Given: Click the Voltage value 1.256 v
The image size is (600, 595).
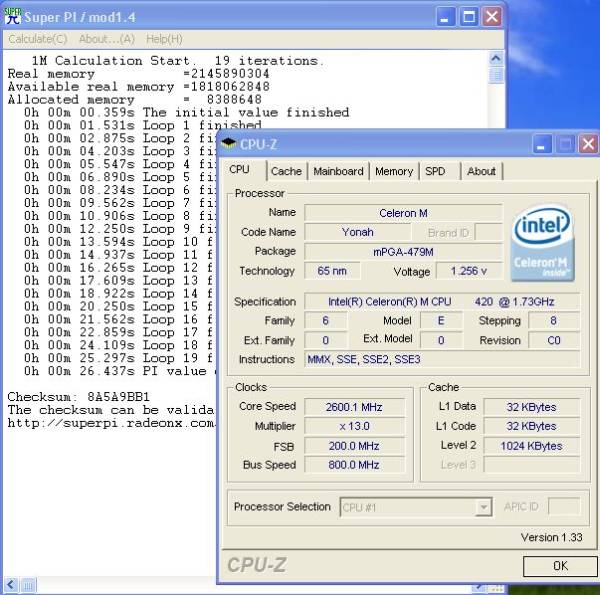Looking at the screenshot, I should 469,271.
